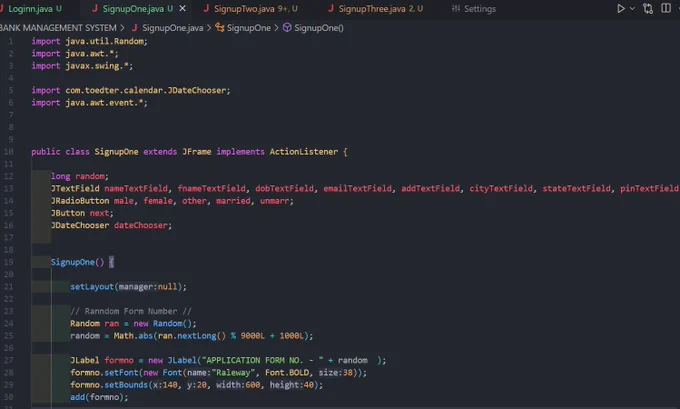680x409 pixels.
Task: Select the SignupOne.java tab
Action: [x=133, y=9]
